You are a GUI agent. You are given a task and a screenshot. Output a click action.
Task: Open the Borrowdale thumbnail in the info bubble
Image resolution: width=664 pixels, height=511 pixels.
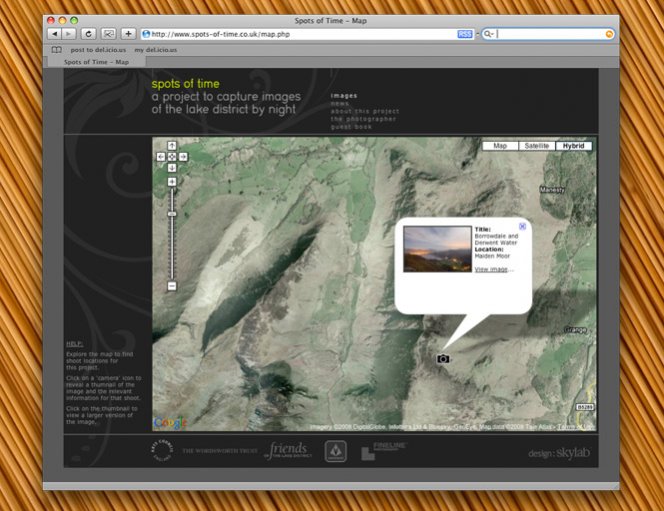(x=436, y=248)
